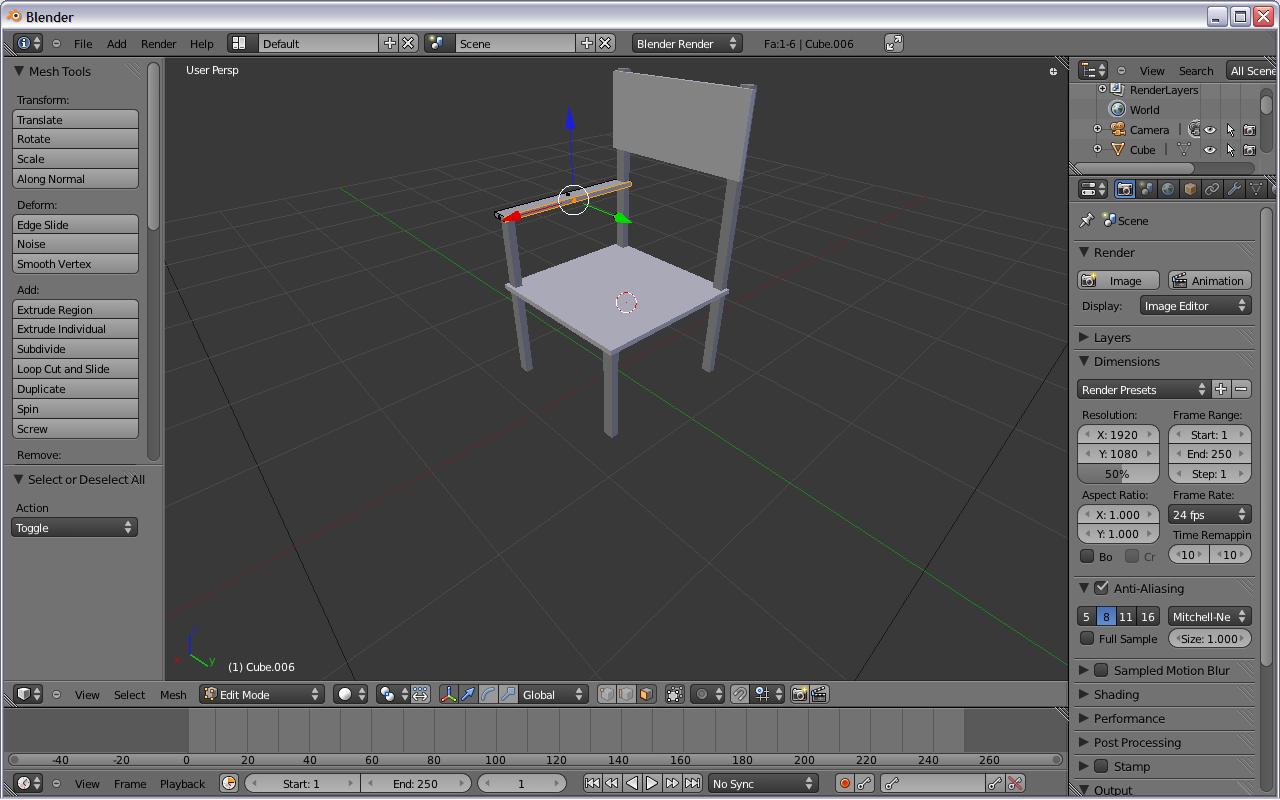The height and width of the screenshot is (800, 1280).
Task: Open the Global orientation dropdown
Action: (x=554, y=694)
